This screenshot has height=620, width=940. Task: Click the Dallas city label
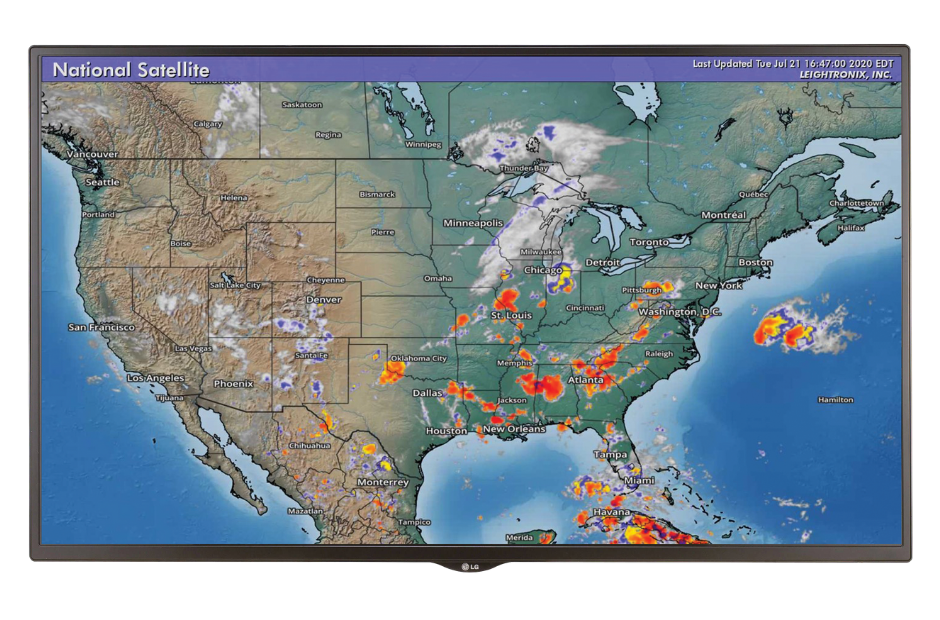(x=427, y=393)
